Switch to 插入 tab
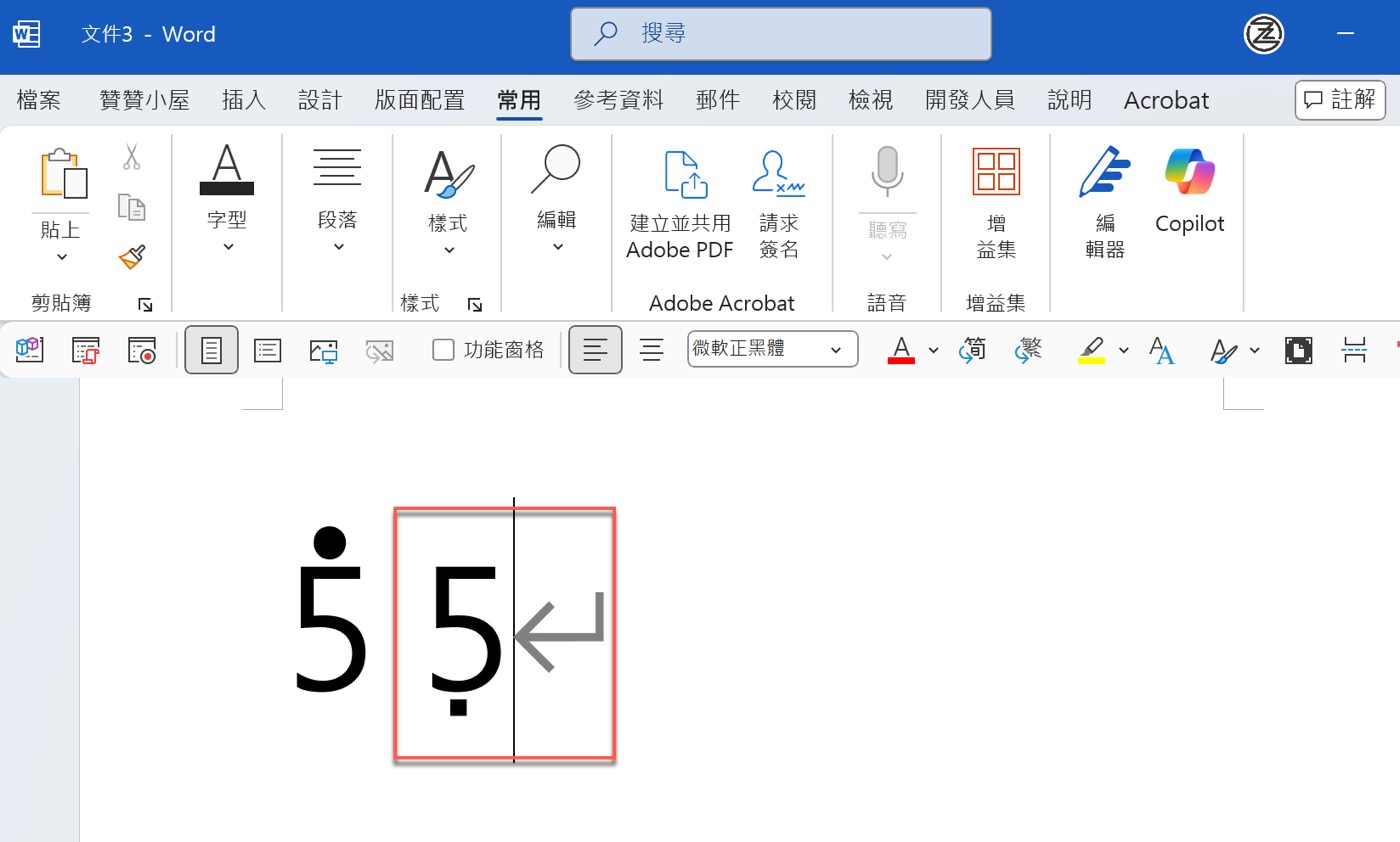Screen dimensions: 1400x842 [x=244, y=100]
